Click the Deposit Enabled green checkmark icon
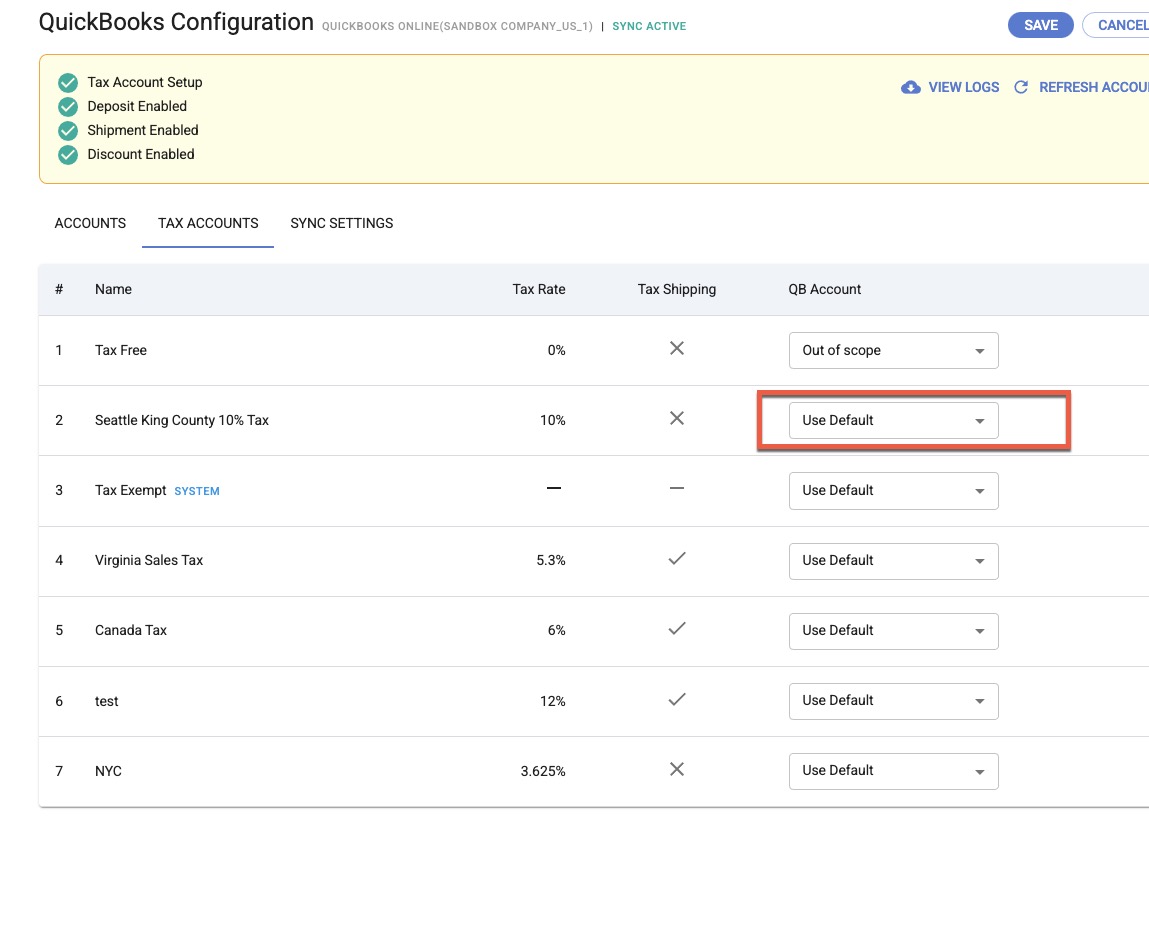Image resolution: width=1149 pixels, height=944 pixels. click(x=68, y=107)
